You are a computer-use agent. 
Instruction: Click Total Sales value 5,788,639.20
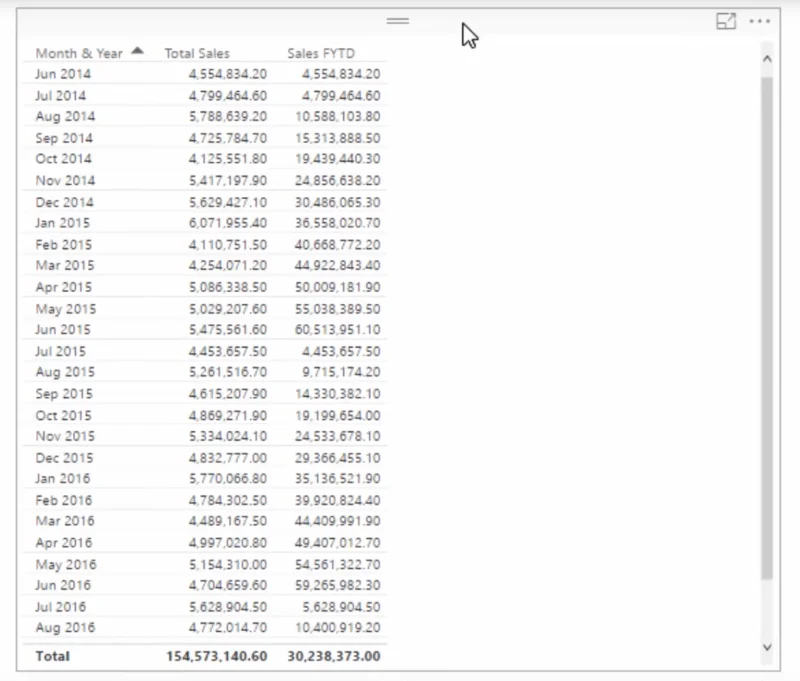coord(228,117)
